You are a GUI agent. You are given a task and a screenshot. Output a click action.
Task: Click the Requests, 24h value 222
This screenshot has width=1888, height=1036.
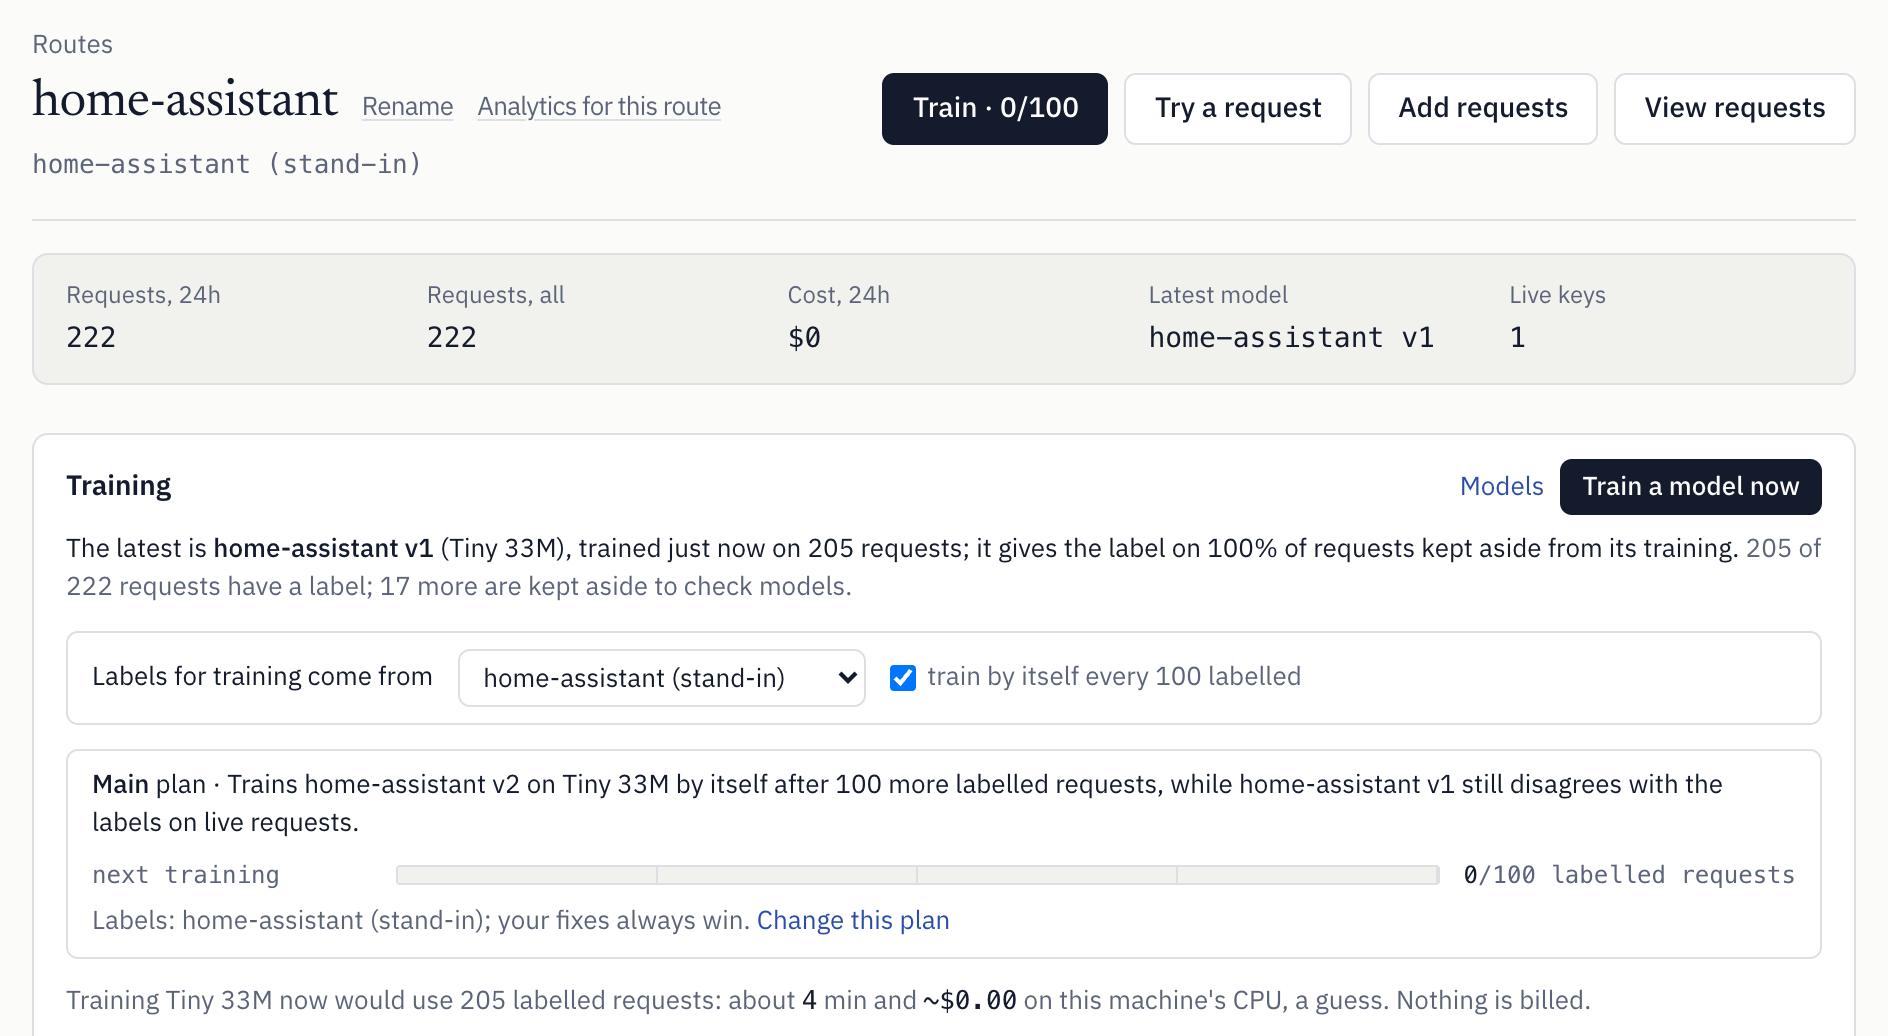coord(91,337)
